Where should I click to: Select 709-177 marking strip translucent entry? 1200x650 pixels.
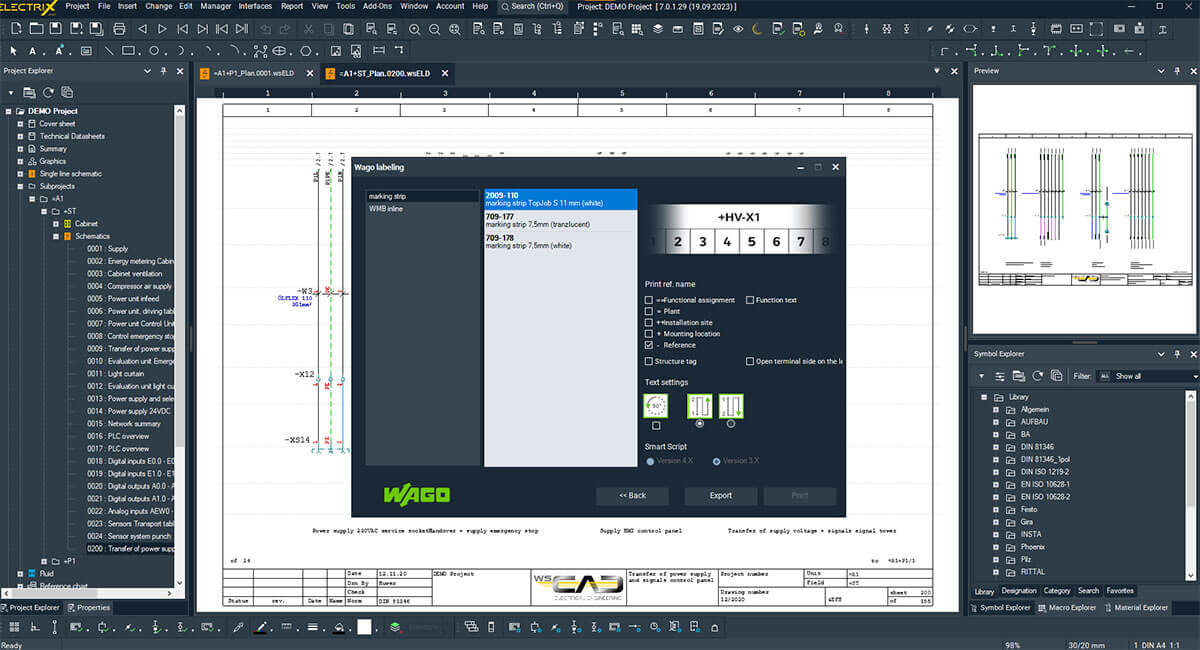pyautogui.click(x=560, y=220)
